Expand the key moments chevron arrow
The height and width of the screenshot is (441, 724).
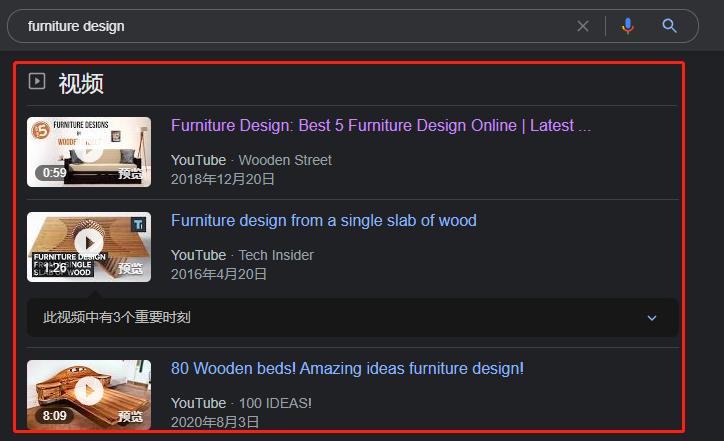pyautogui.click(x=652, y=318)
